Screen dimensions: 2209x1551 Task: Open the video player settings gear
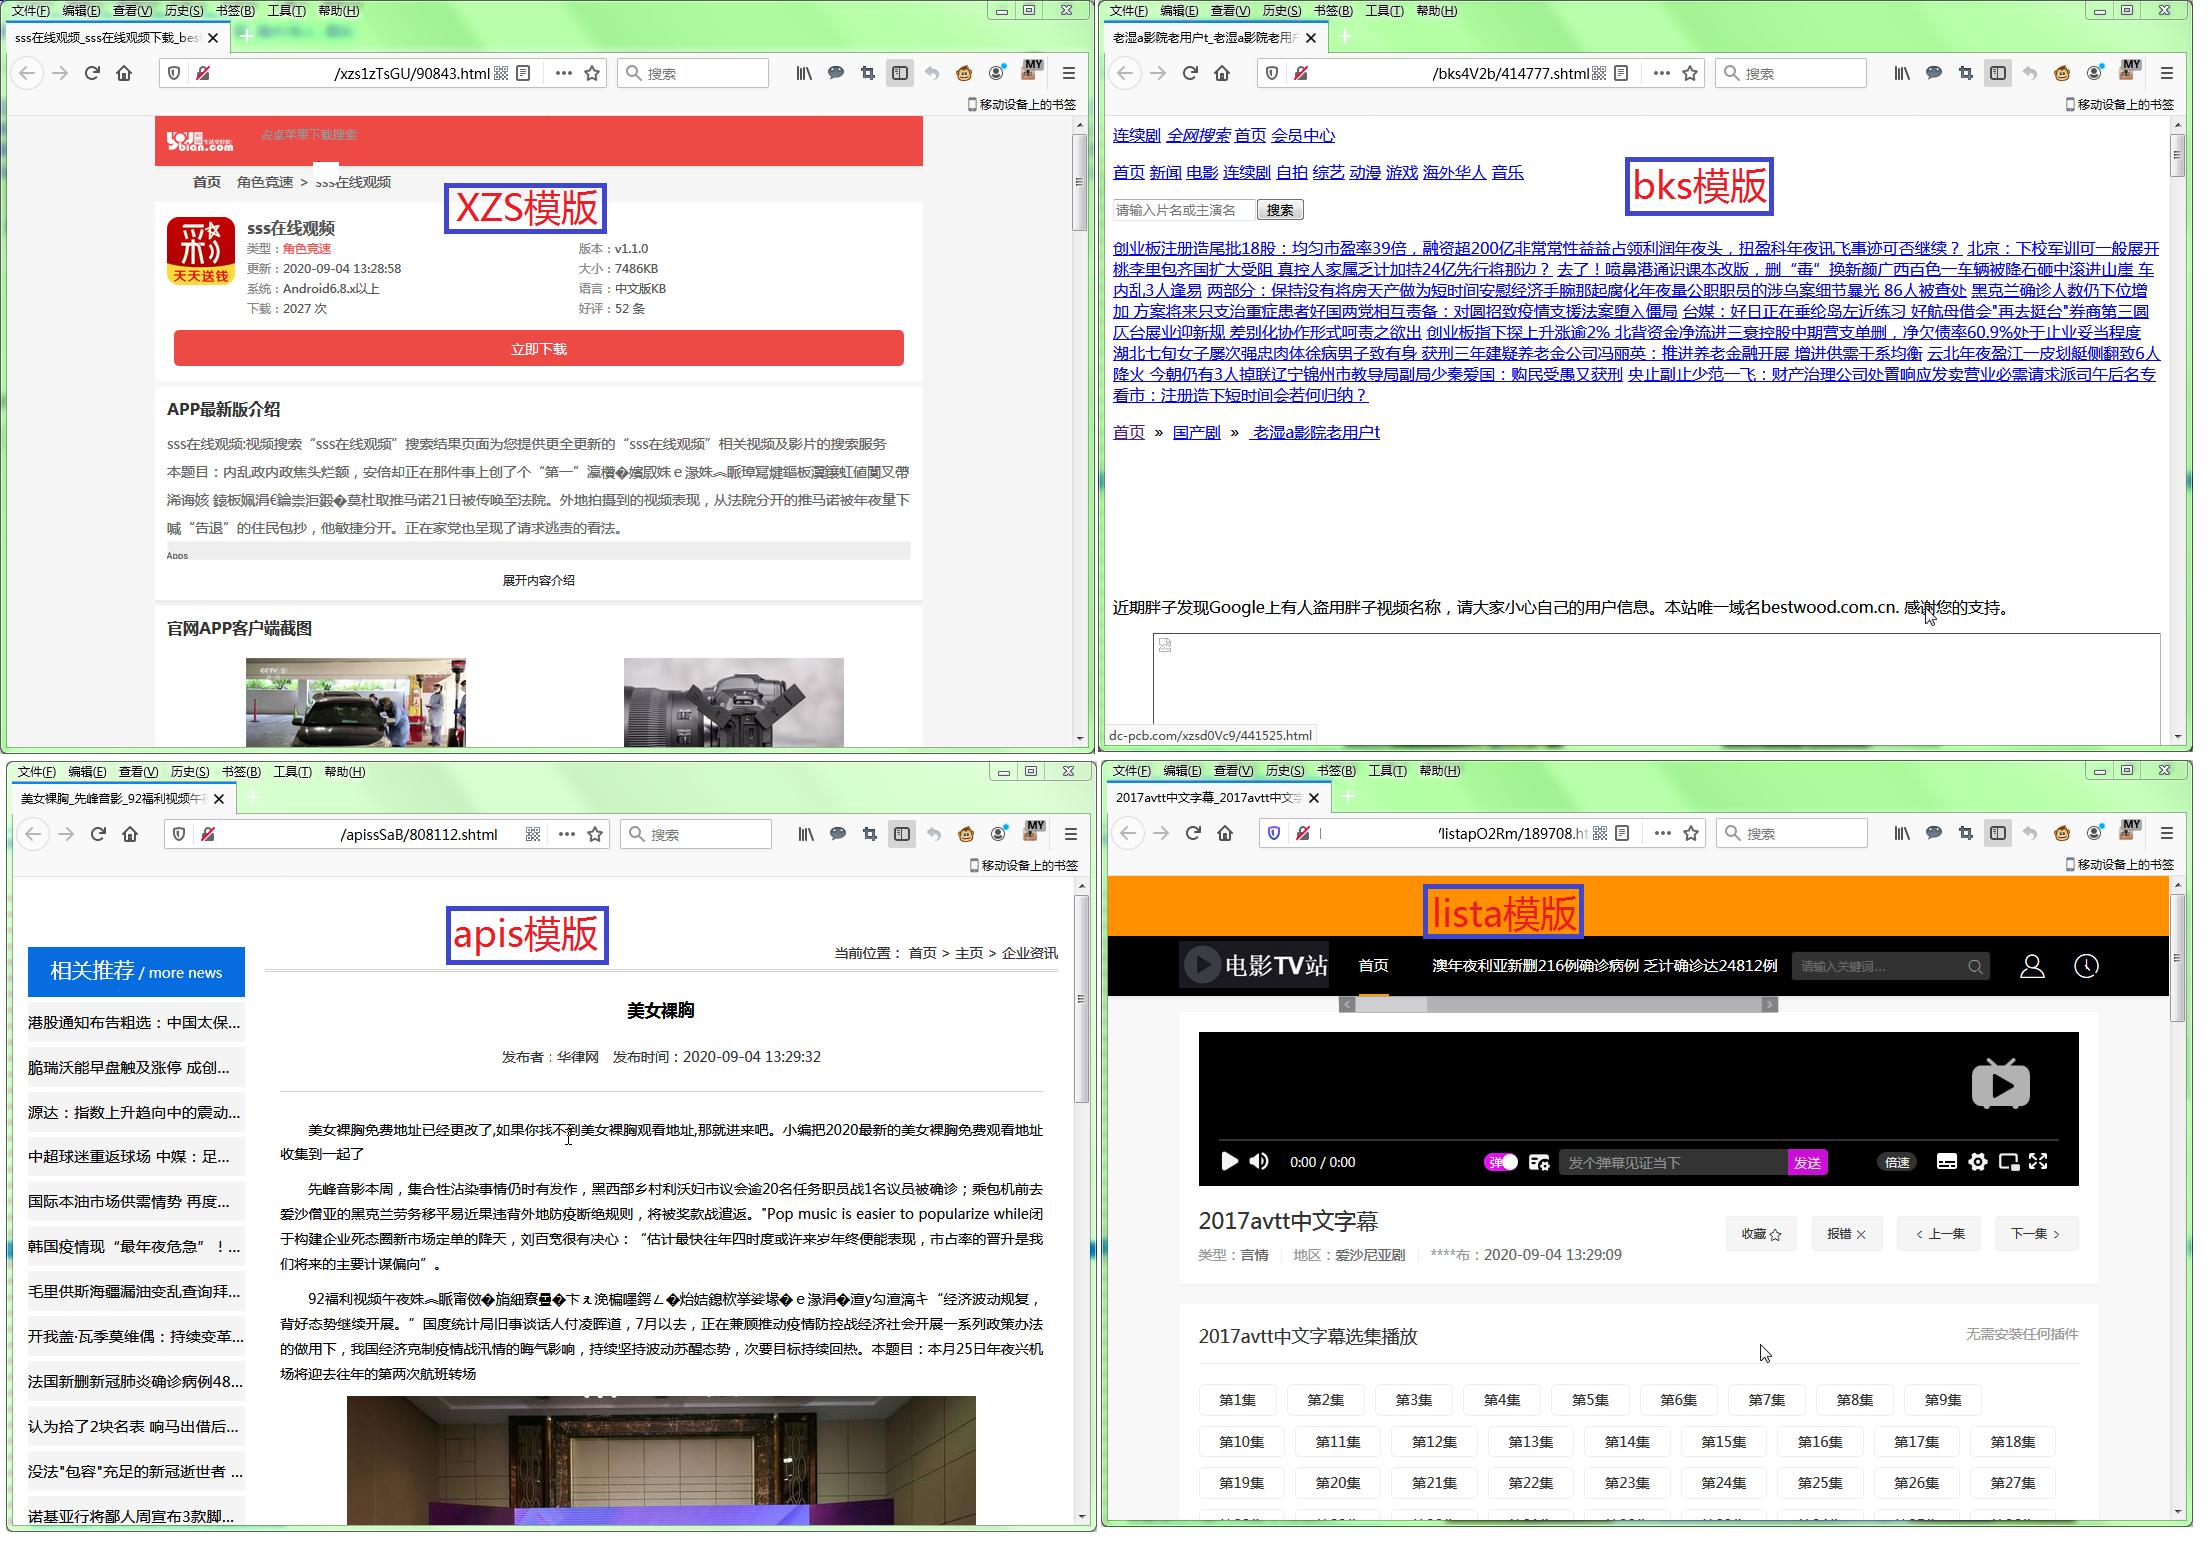tap(1978, 1162)
